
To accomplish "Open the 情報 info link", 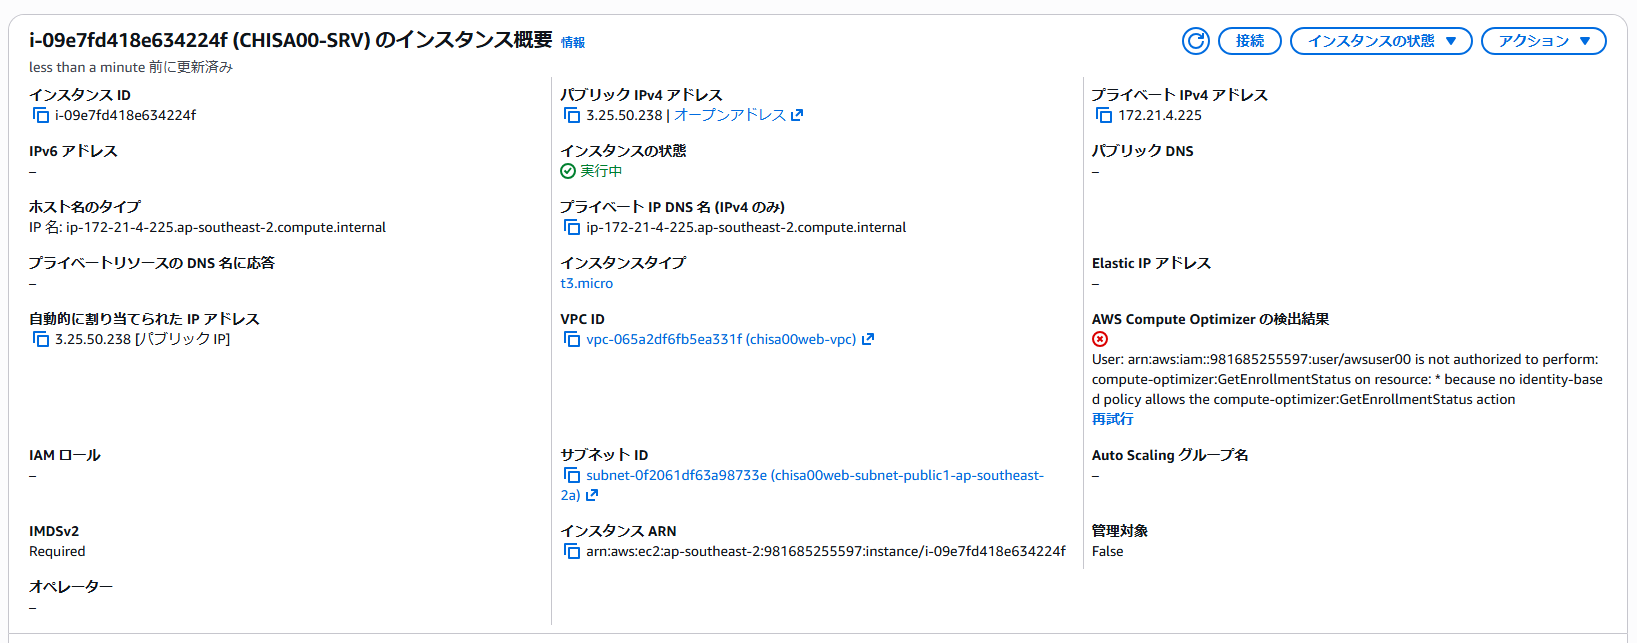I will pyautogui.click(x=573, y=43).
